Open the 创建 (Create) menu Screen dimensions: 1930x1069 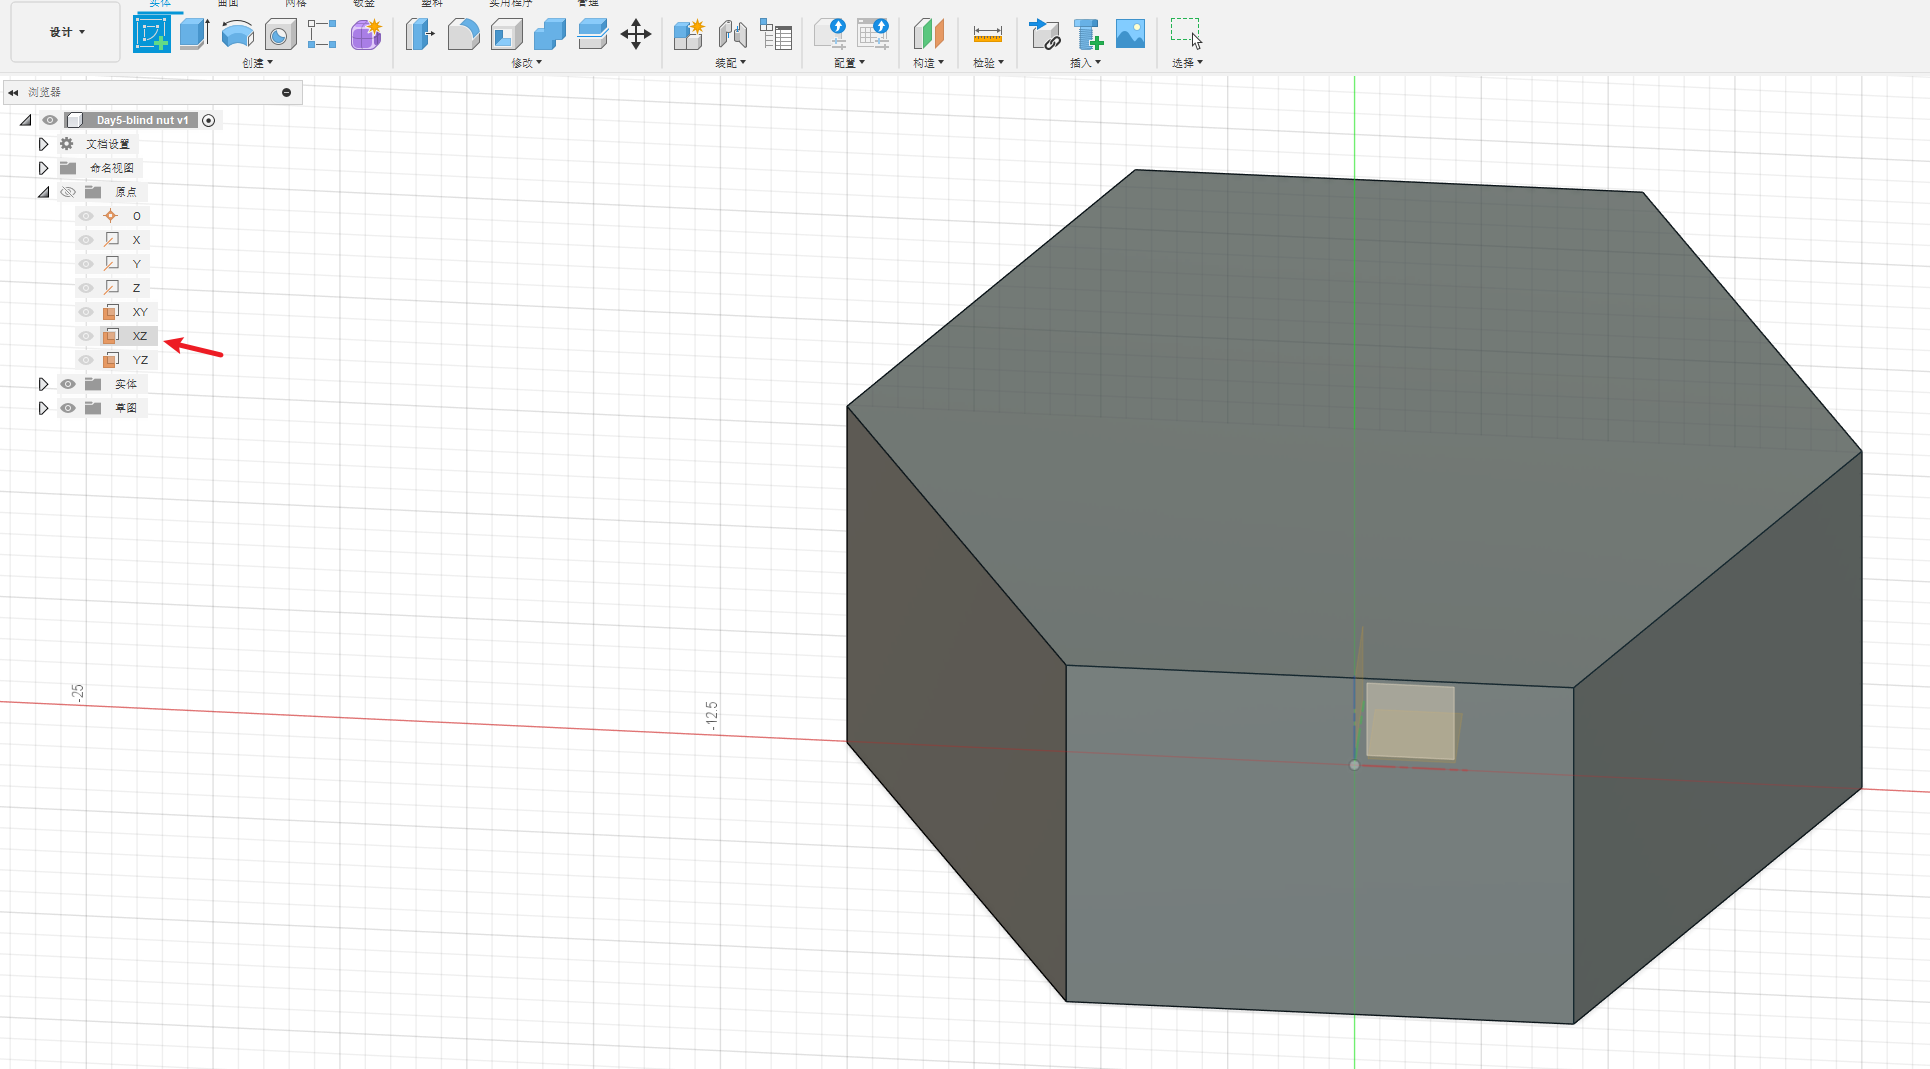click(x=257, y=63)
